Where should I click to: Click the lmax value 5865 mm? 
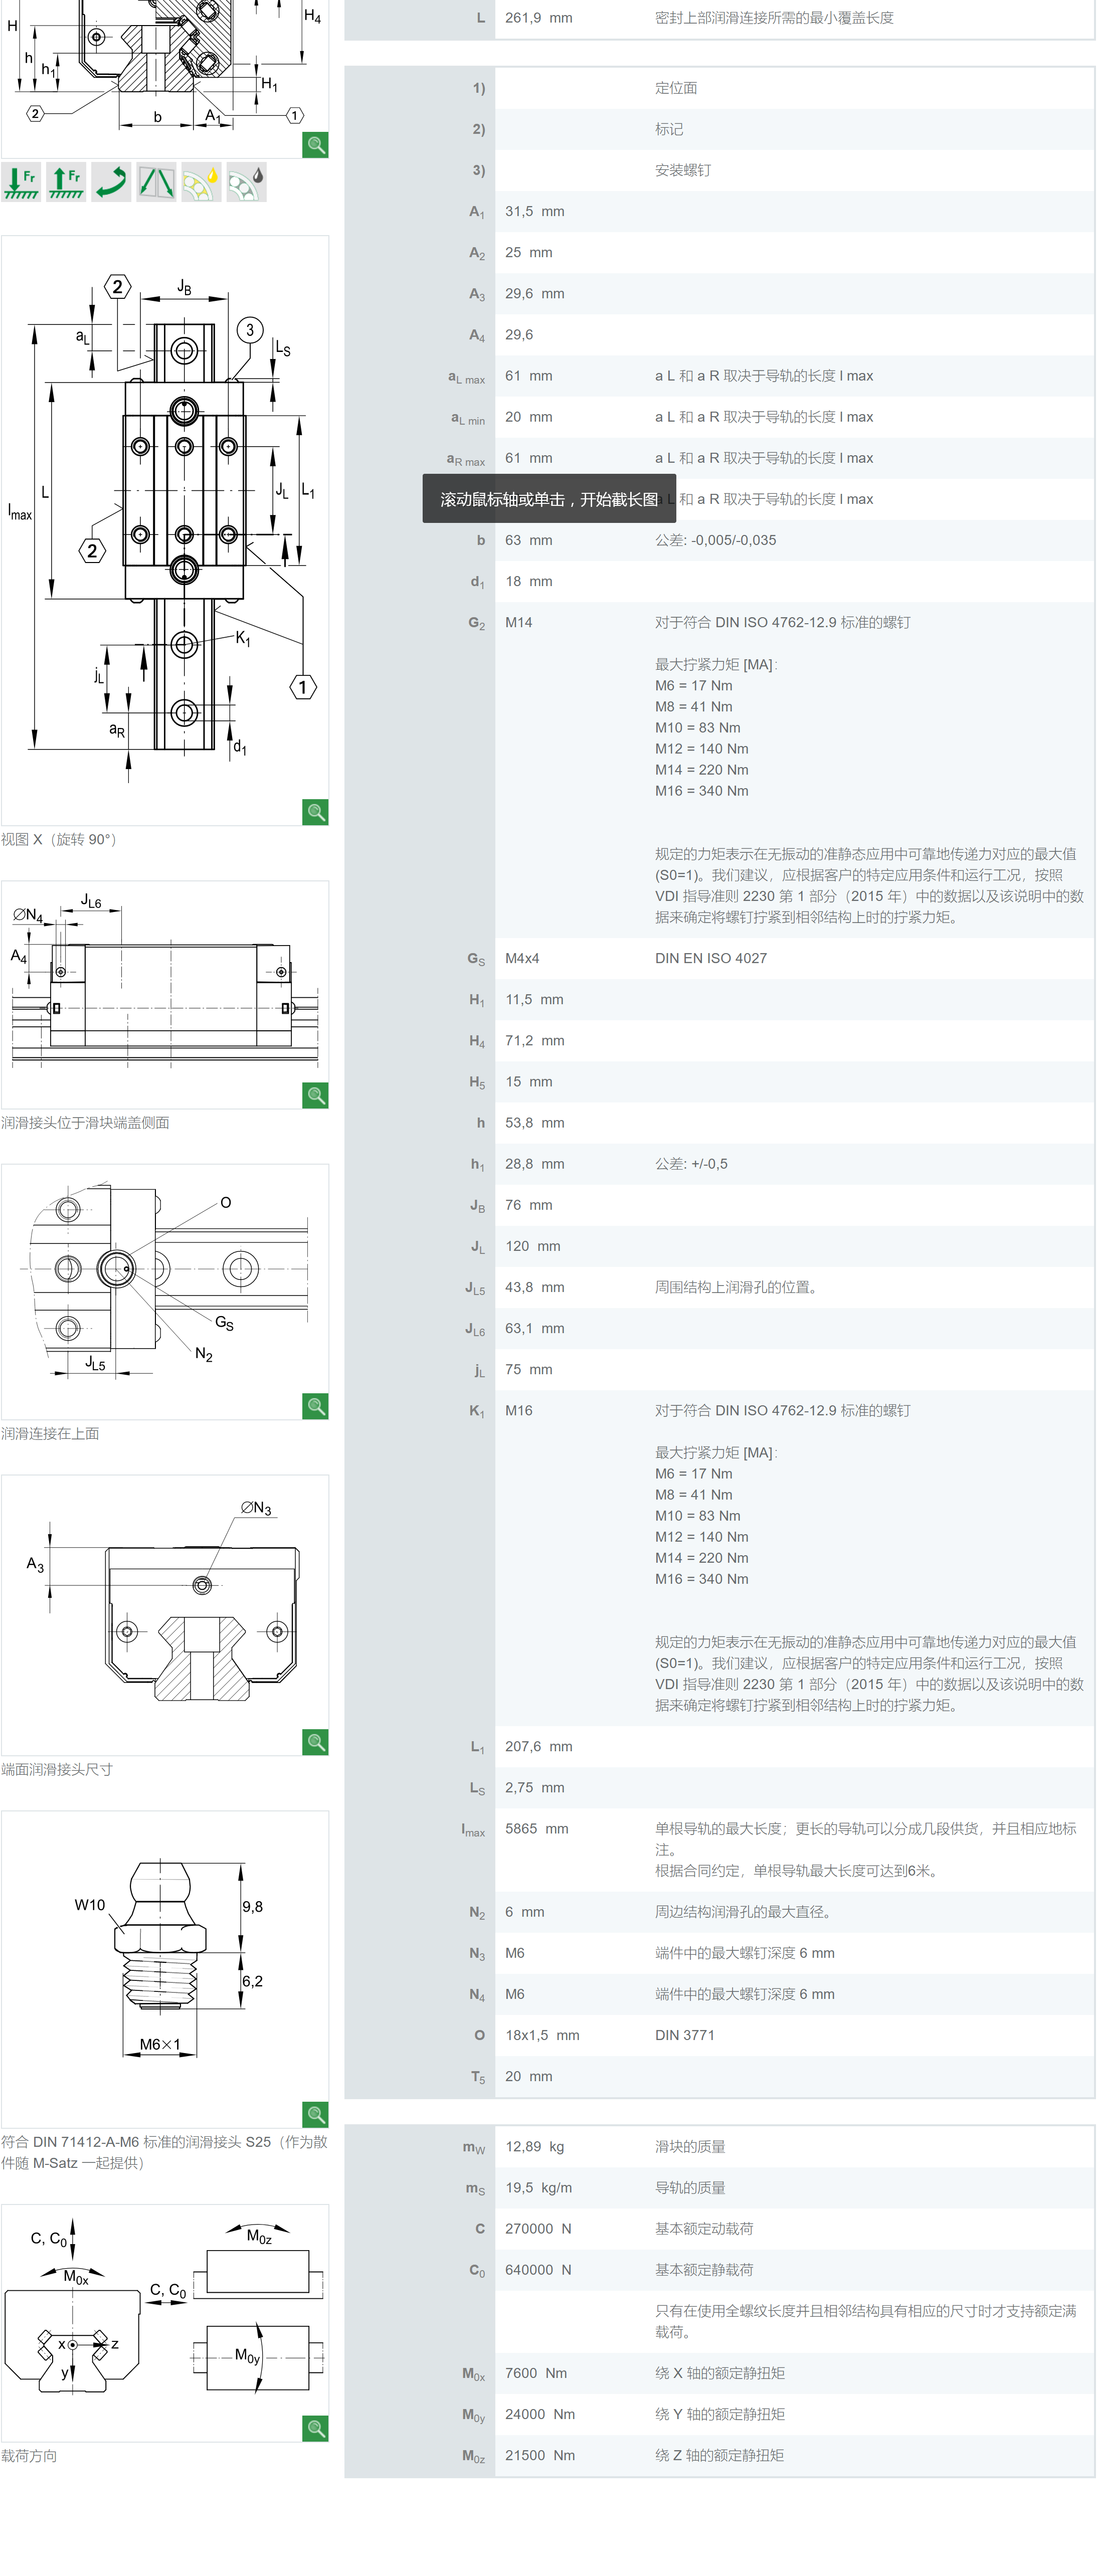(x=537, y=1829)
